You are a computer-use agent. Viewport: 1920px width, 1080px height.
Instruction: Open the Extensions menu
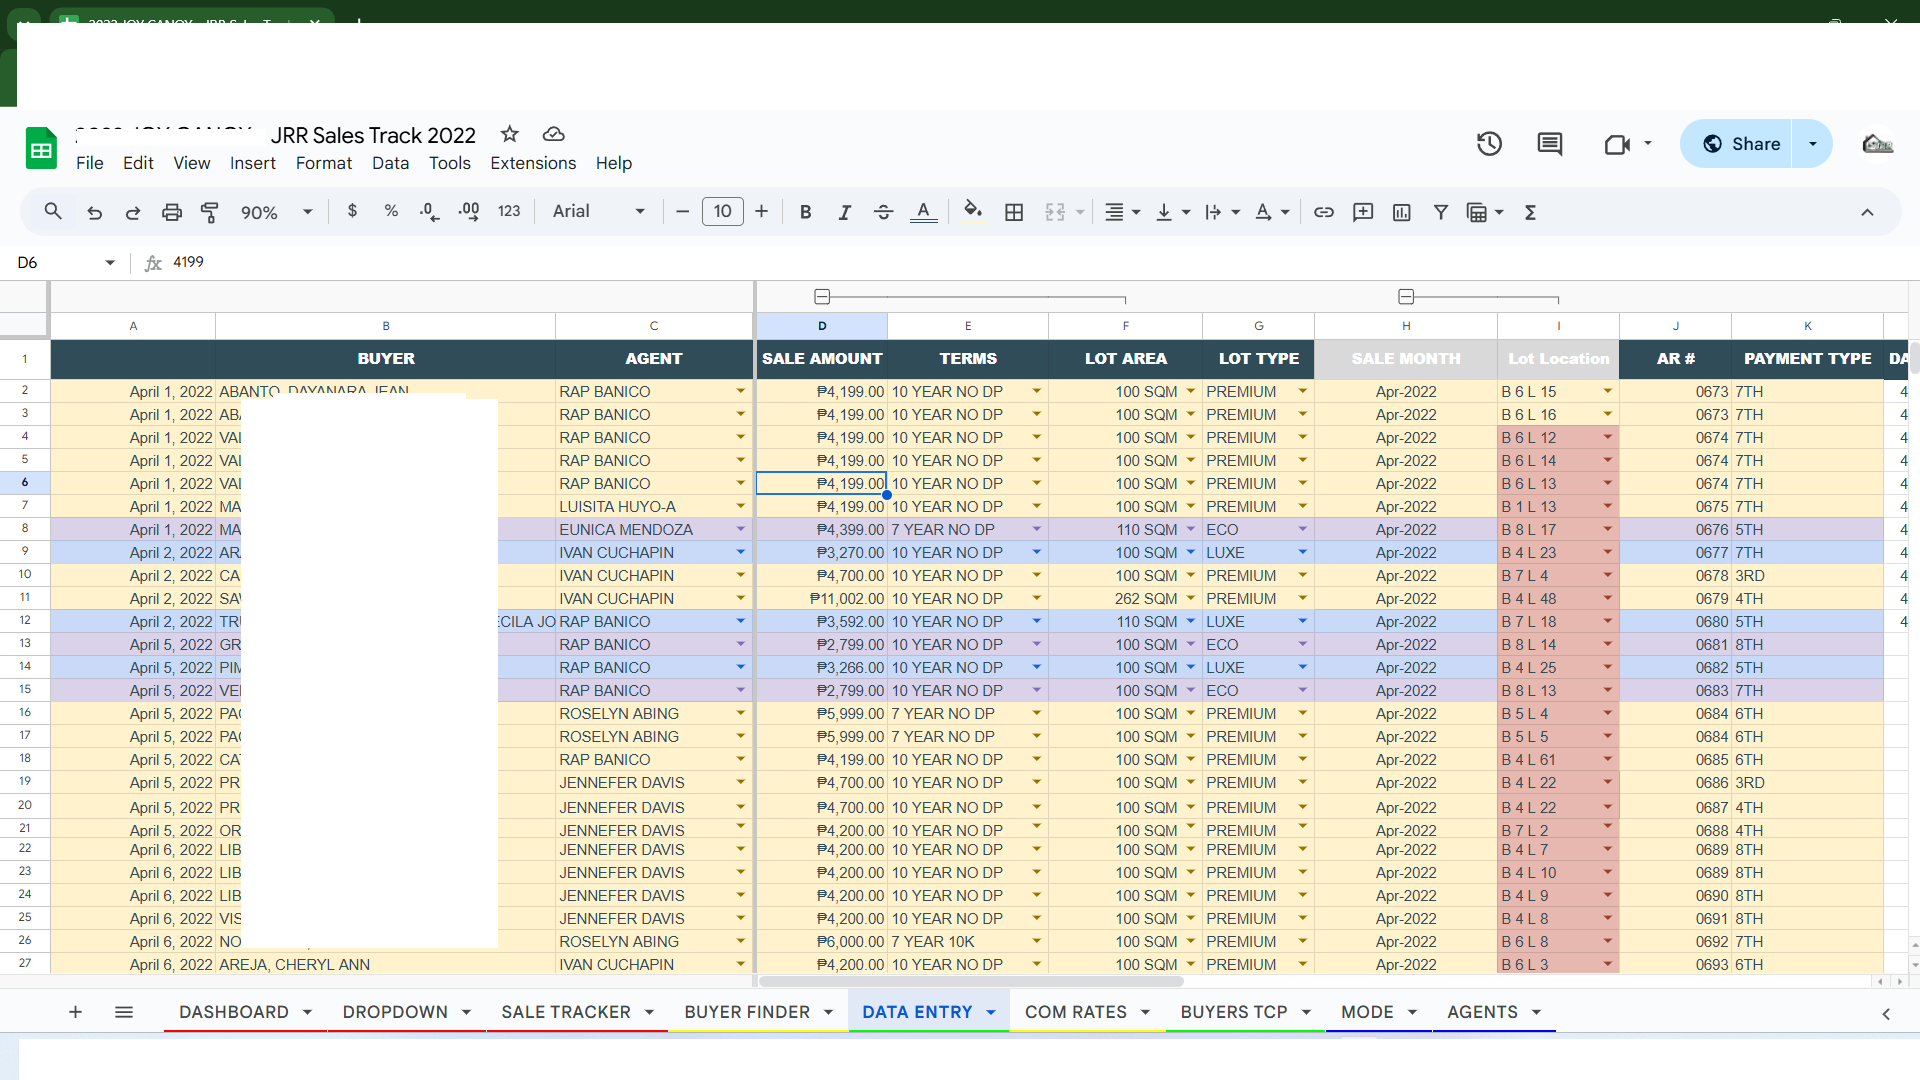pos(532,163)
